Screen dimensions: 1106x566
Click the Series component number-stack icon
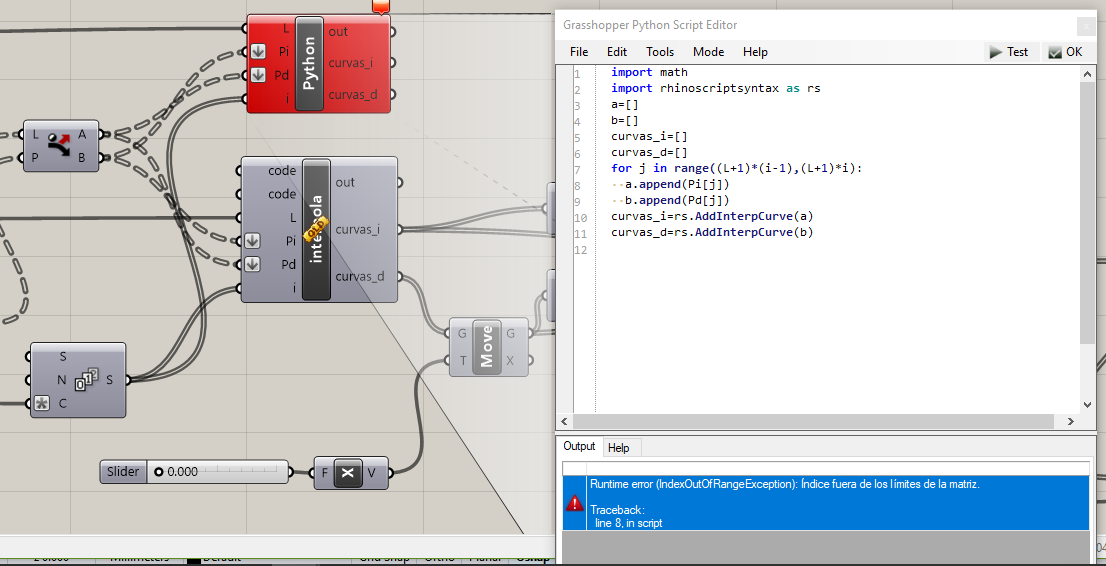click(x=86, y=380)
